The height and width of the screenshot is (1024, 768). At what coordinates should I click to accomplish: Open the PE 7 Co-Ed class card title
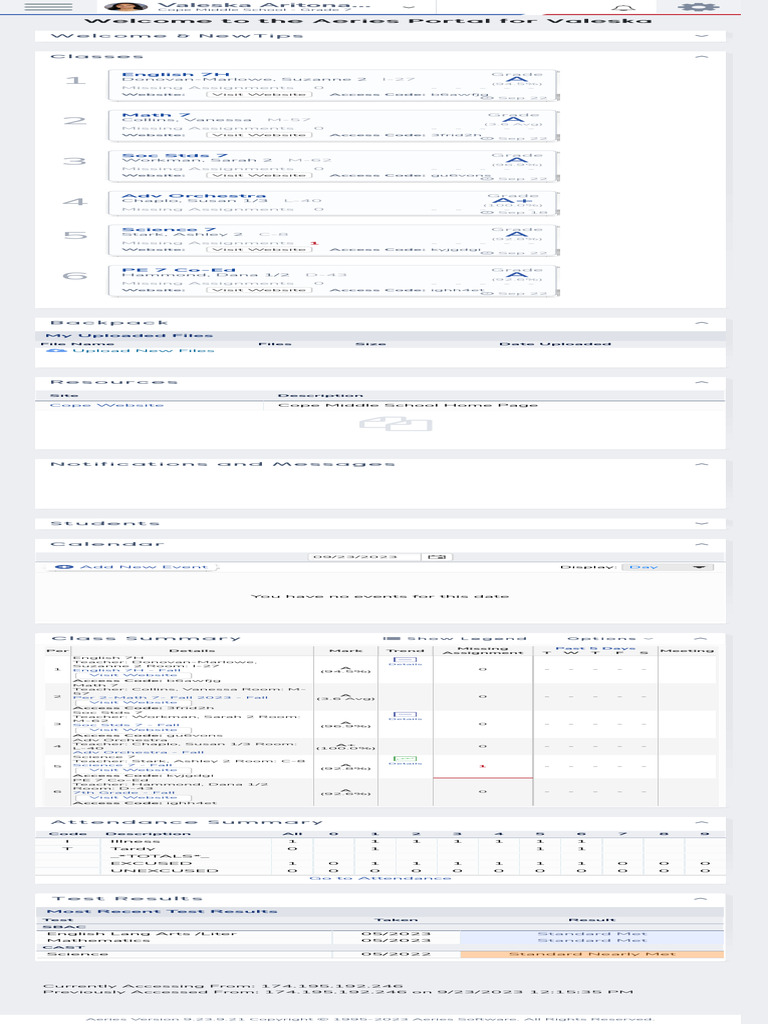coord(179,270)
